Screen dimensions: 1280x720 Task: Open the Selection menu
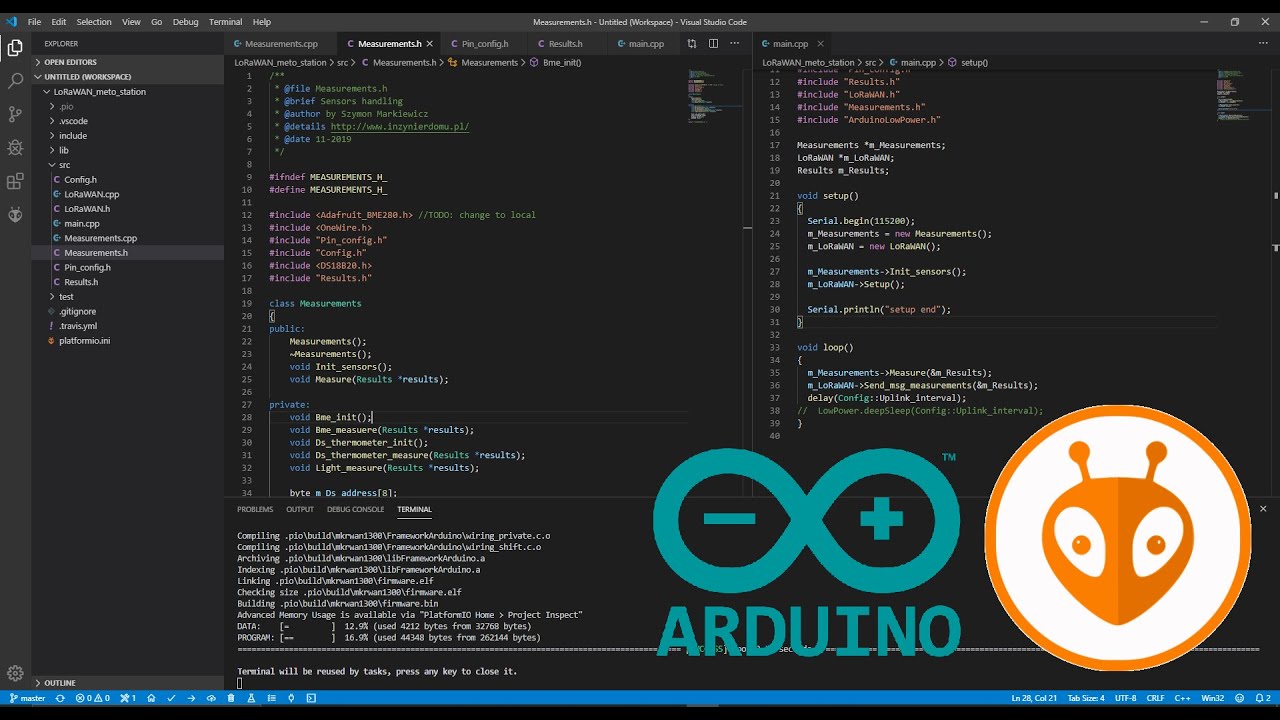click(94, 22)
